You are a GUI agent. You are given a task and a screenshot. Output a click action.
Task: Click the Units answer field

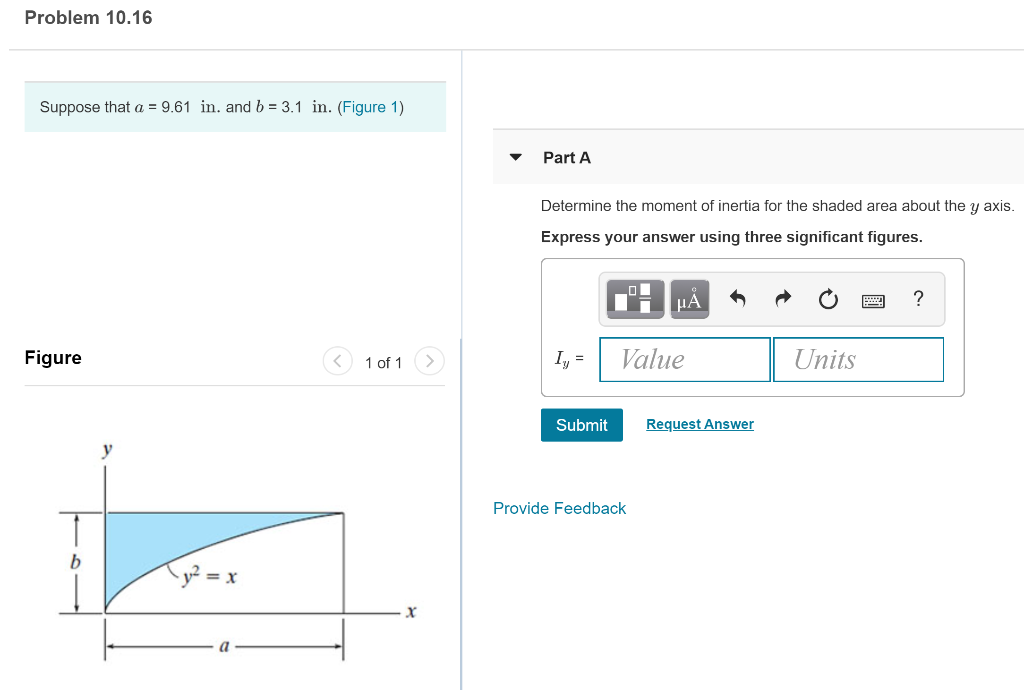[858, 359]
